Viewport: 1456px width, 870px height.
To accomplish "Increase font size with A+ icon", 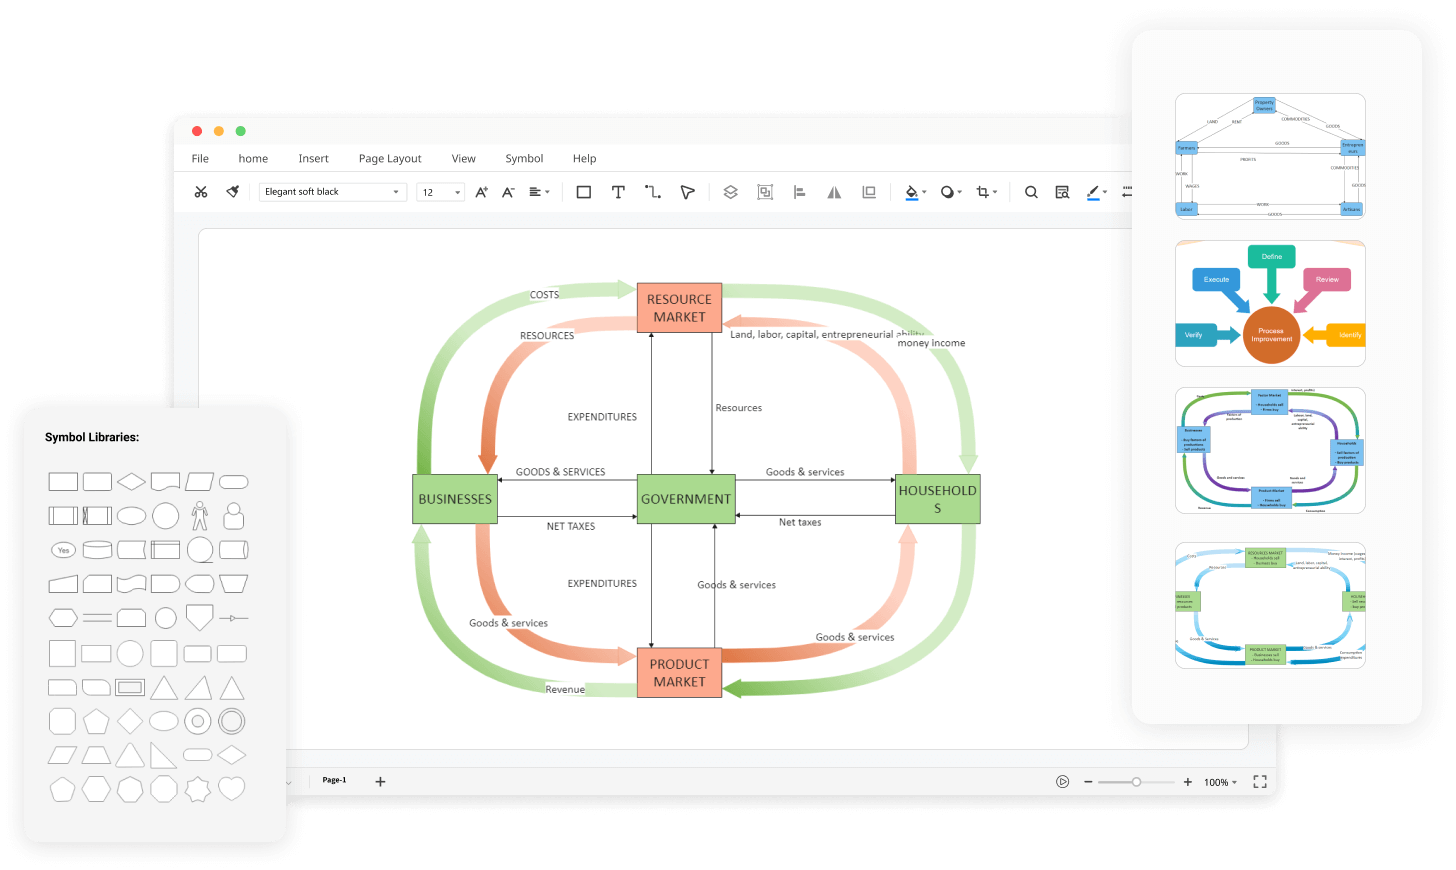I will point(481,192).
